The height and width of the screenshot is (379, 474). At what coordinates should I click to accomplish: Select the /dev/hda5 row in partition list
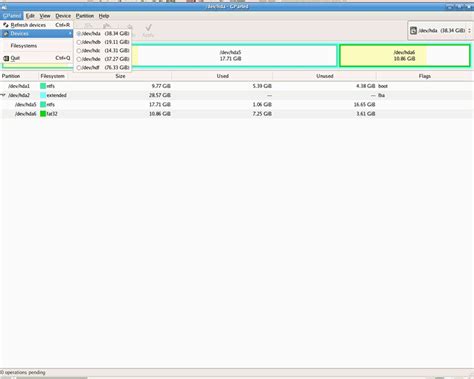pos(237,104)
